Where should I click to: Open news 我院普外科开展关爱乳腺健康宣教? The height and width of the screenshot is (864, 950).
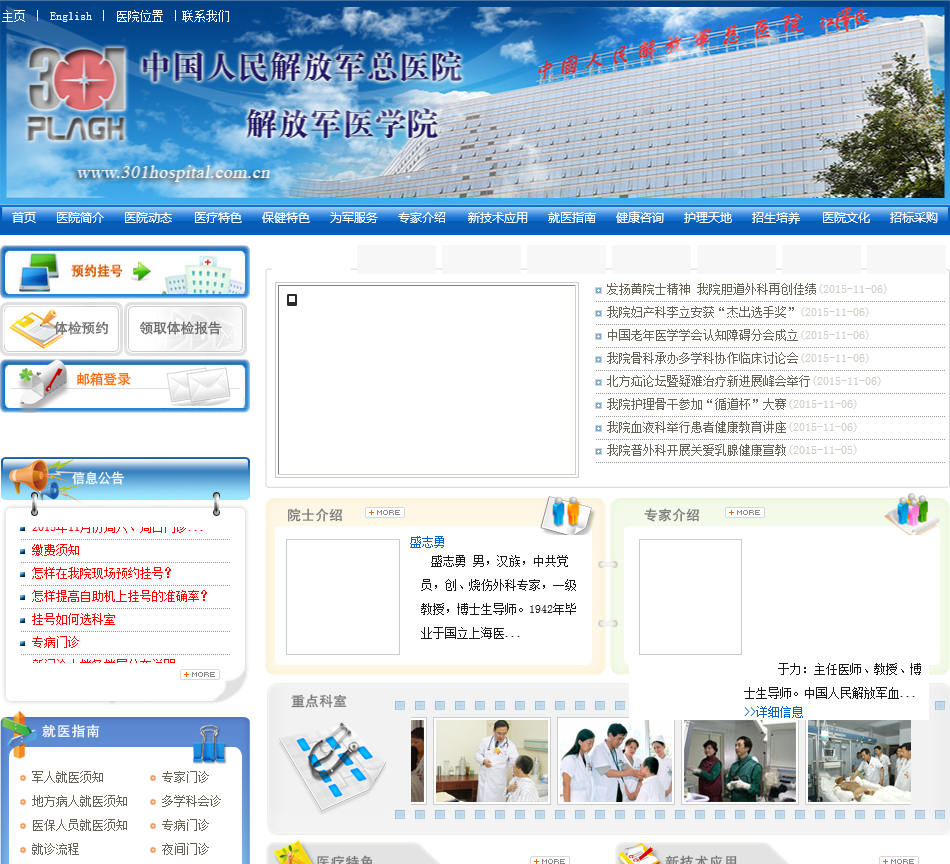point(696,451)
